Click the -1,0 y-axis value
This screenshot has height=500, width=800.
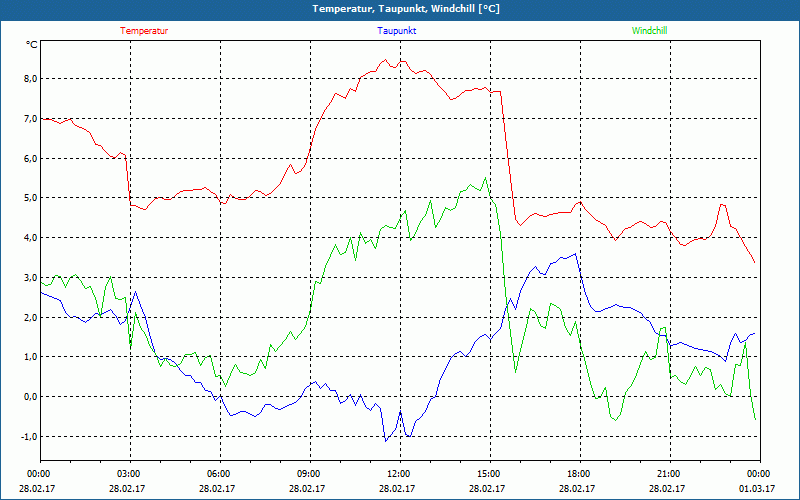pos(30,436)
